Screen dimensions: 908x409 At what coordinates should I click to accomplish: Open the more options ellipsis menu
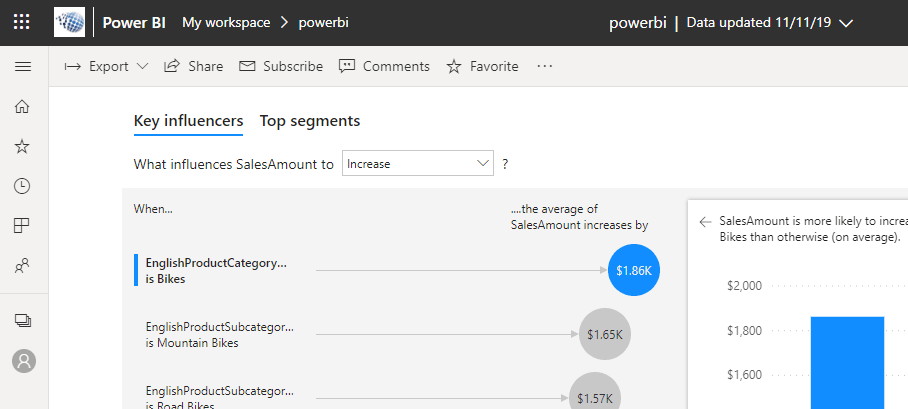click(x=544, y=67)
